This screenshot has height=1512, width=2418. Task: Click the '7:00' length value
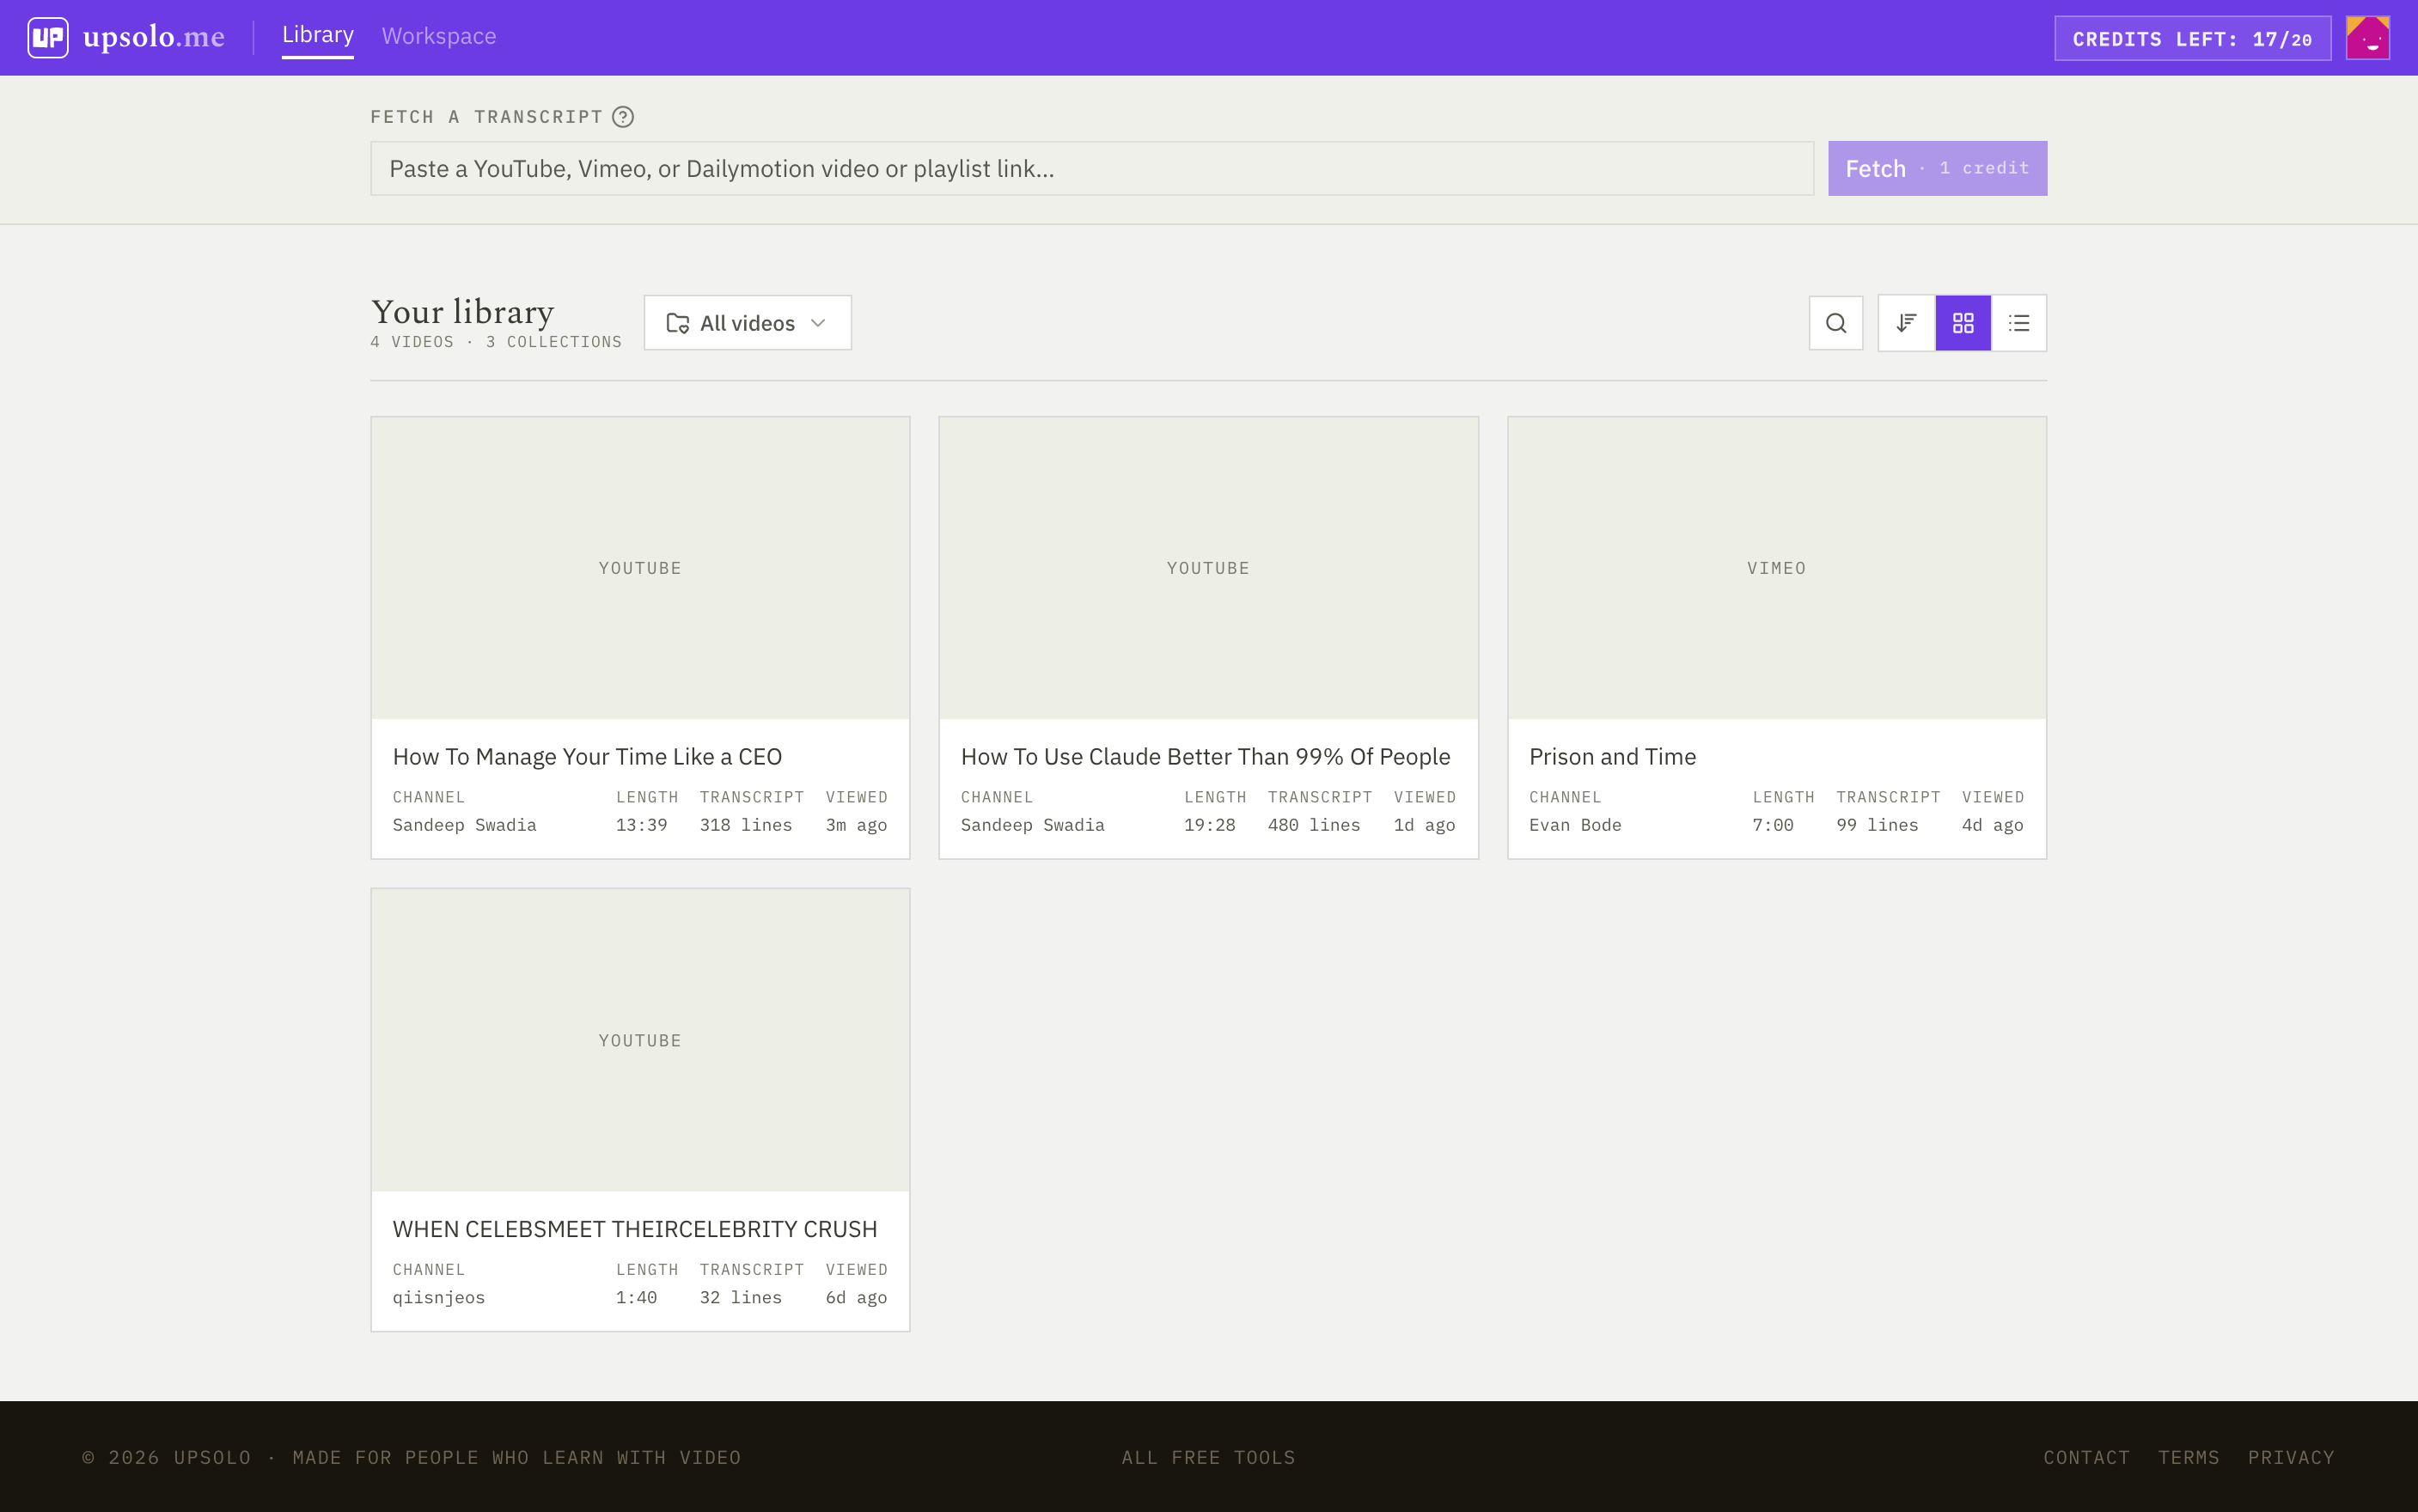click(x=1773, y=825)
